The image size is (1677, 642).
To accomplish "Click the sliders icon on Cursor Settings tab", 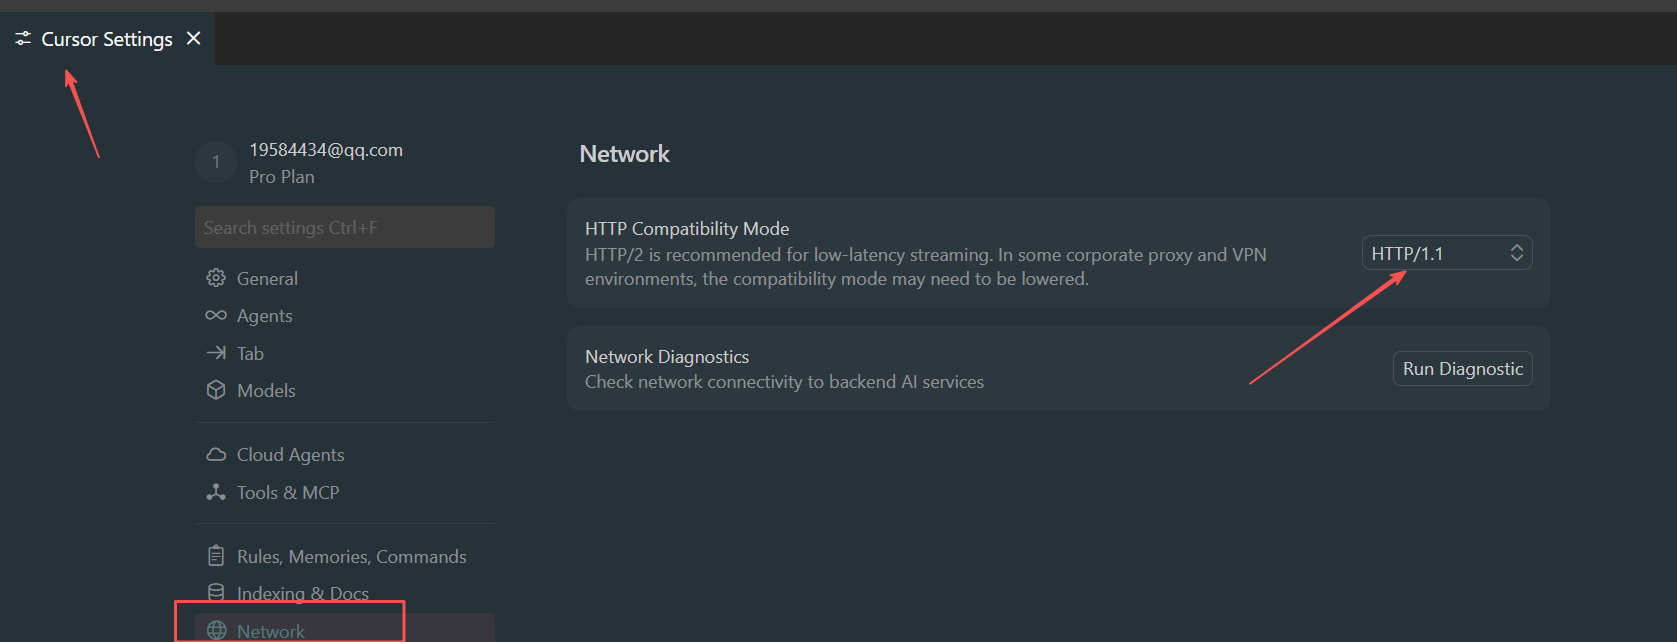I will tap(23, 39).
